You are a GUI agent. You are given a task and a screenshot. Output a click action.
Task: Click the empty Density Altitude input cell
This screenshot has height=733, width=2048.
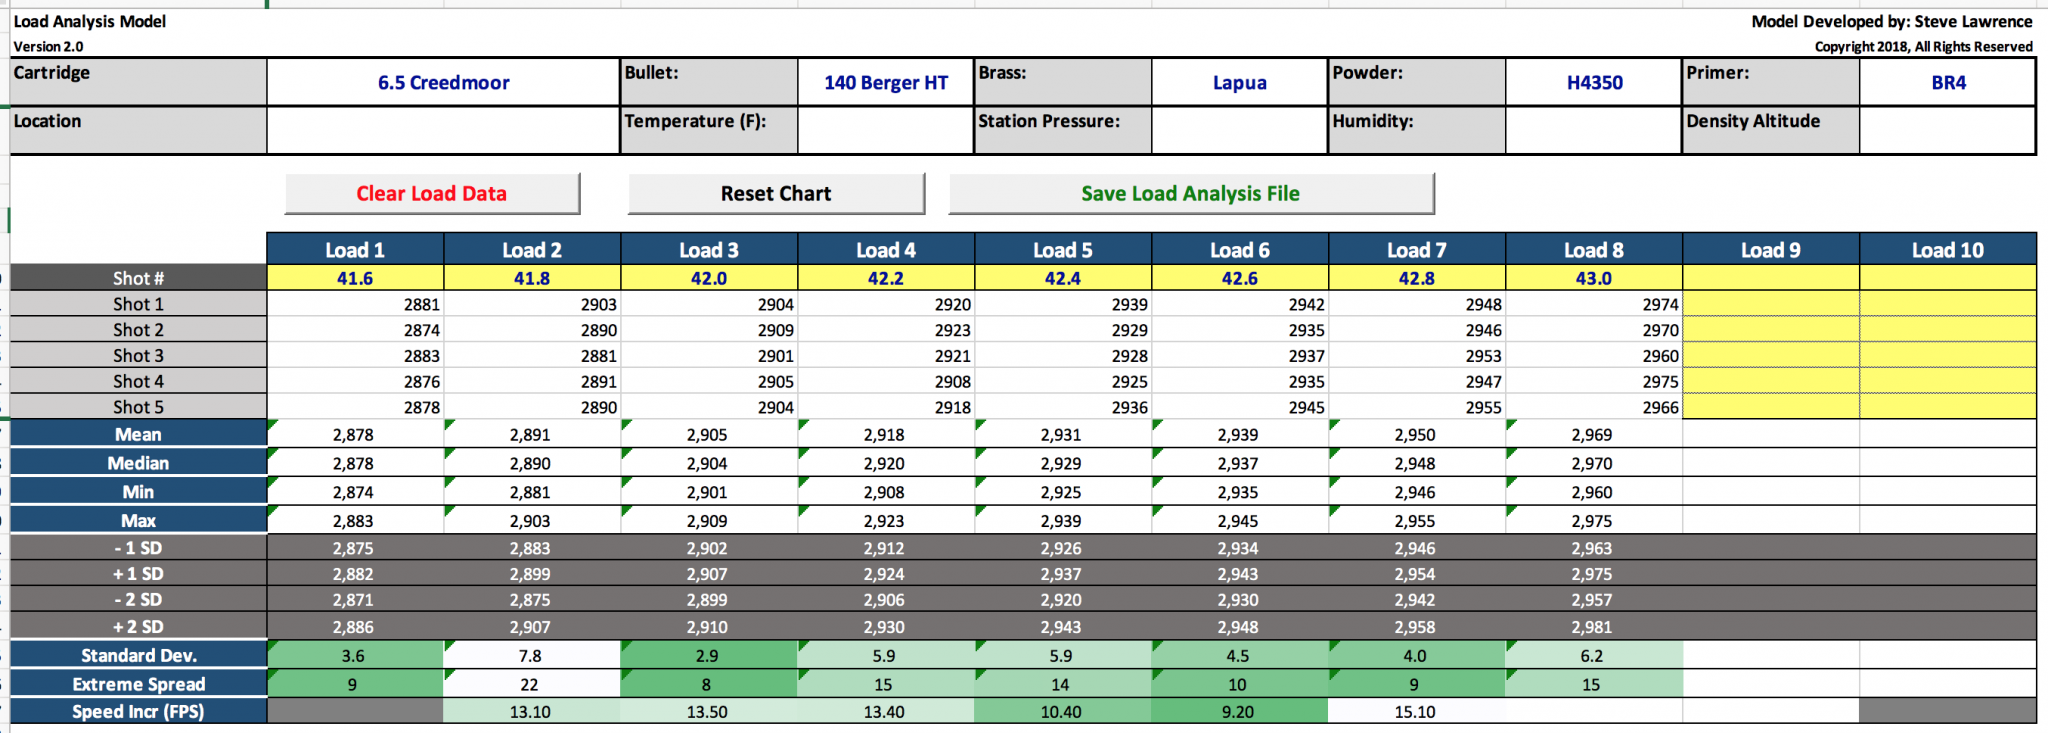[1948, 130]
